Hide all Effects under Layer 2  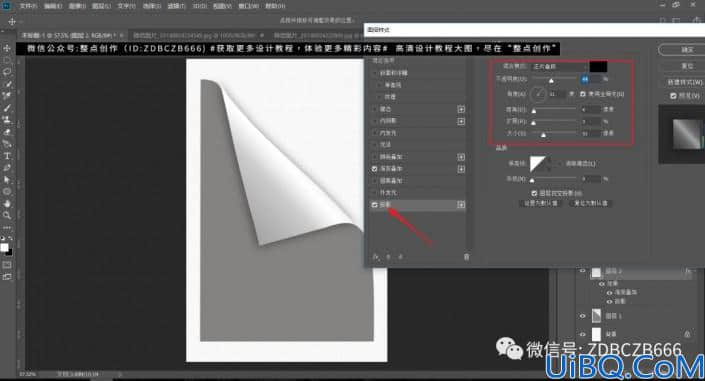602,284
